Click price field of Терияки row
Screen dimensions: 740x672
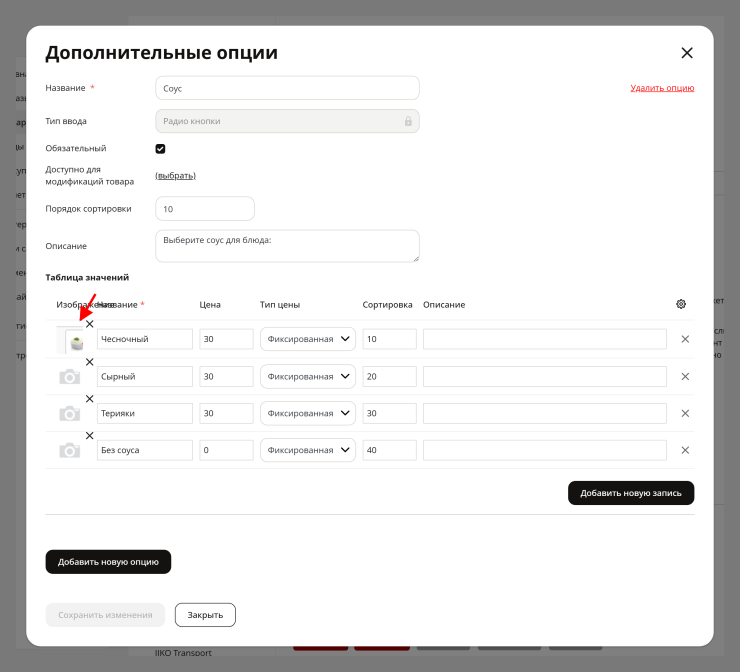click(x=227, y=413)
